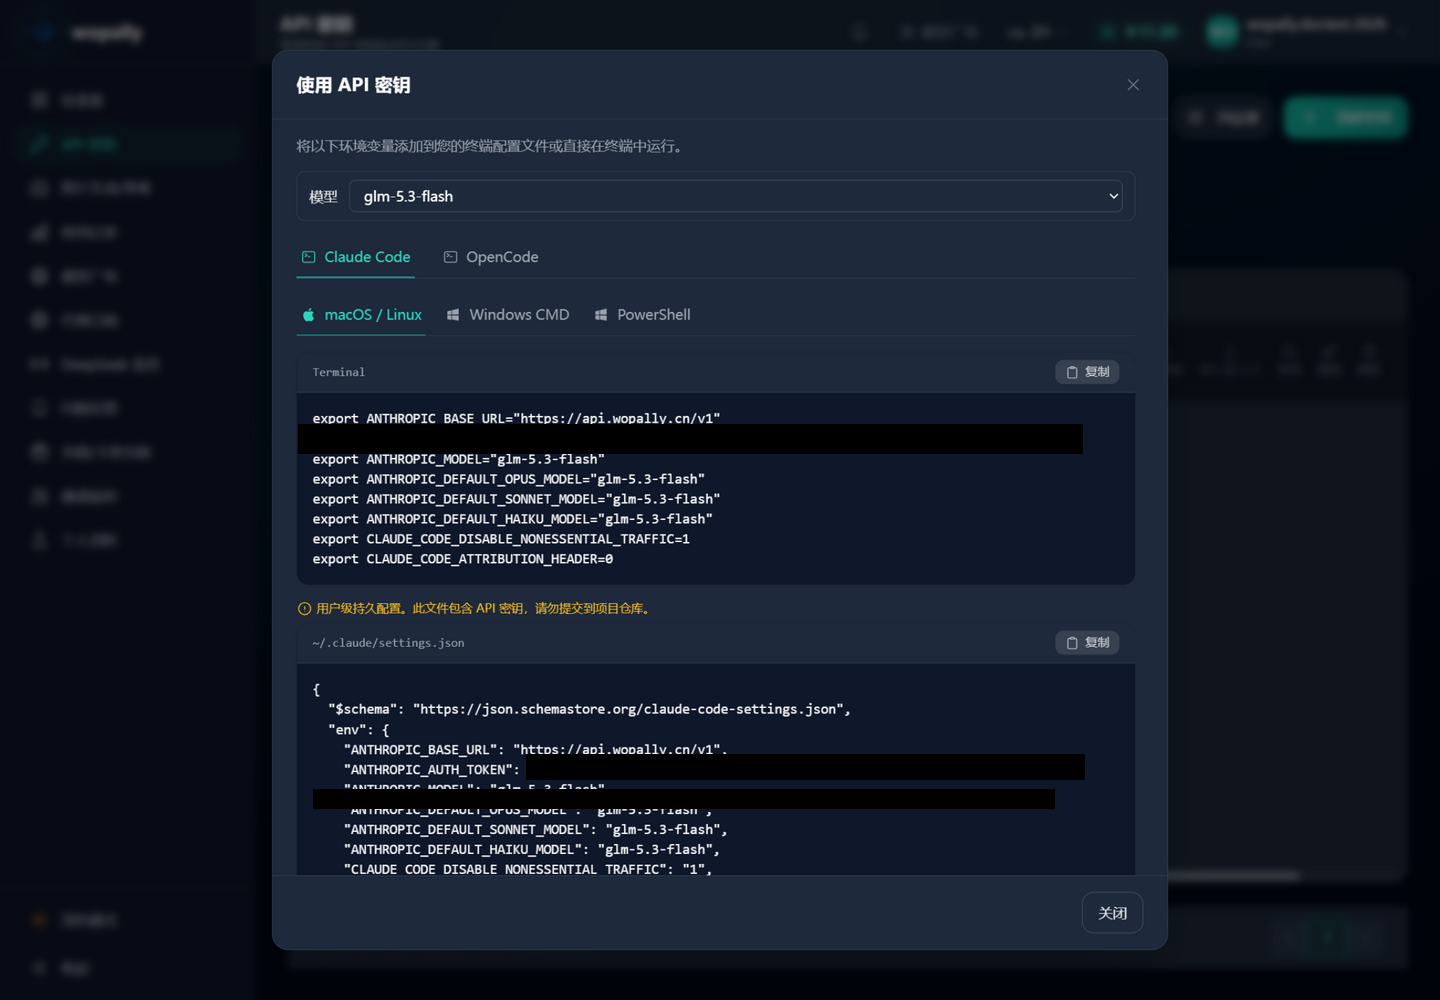The height and width of the screenshot is (1000, 1440).
Task: Click the "env": { line in settings.json
Action: [359, 730]
